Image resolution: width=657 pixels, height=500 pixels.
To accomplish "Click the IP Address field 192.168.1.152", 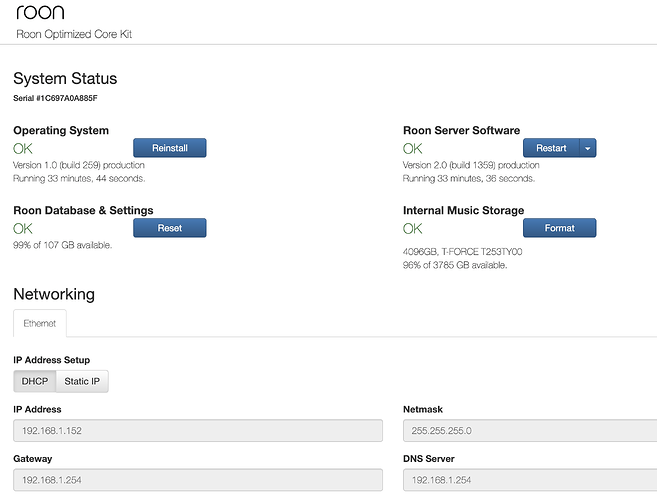I will point(197,430).
